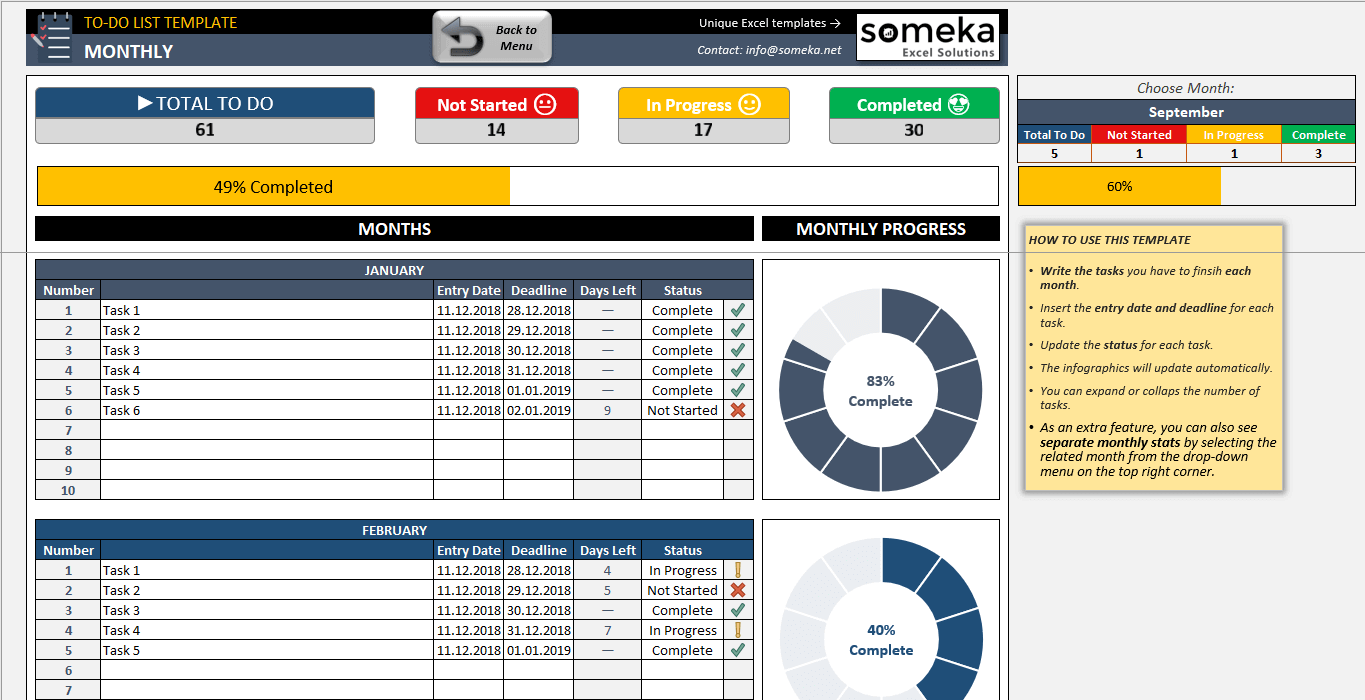Click the In Progress count 17
The width and height of the screenshot is (1365, 700).
click(x=703, y=130)
